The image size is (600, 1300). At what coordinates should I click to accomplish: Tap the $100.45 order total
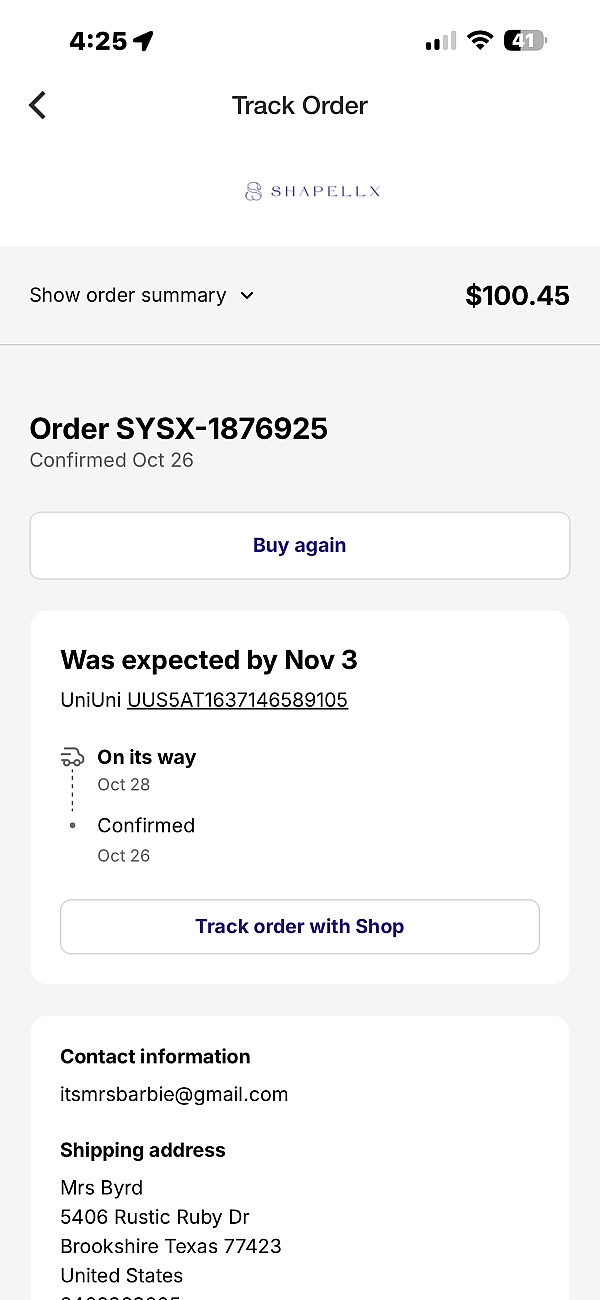coord(517,295)
